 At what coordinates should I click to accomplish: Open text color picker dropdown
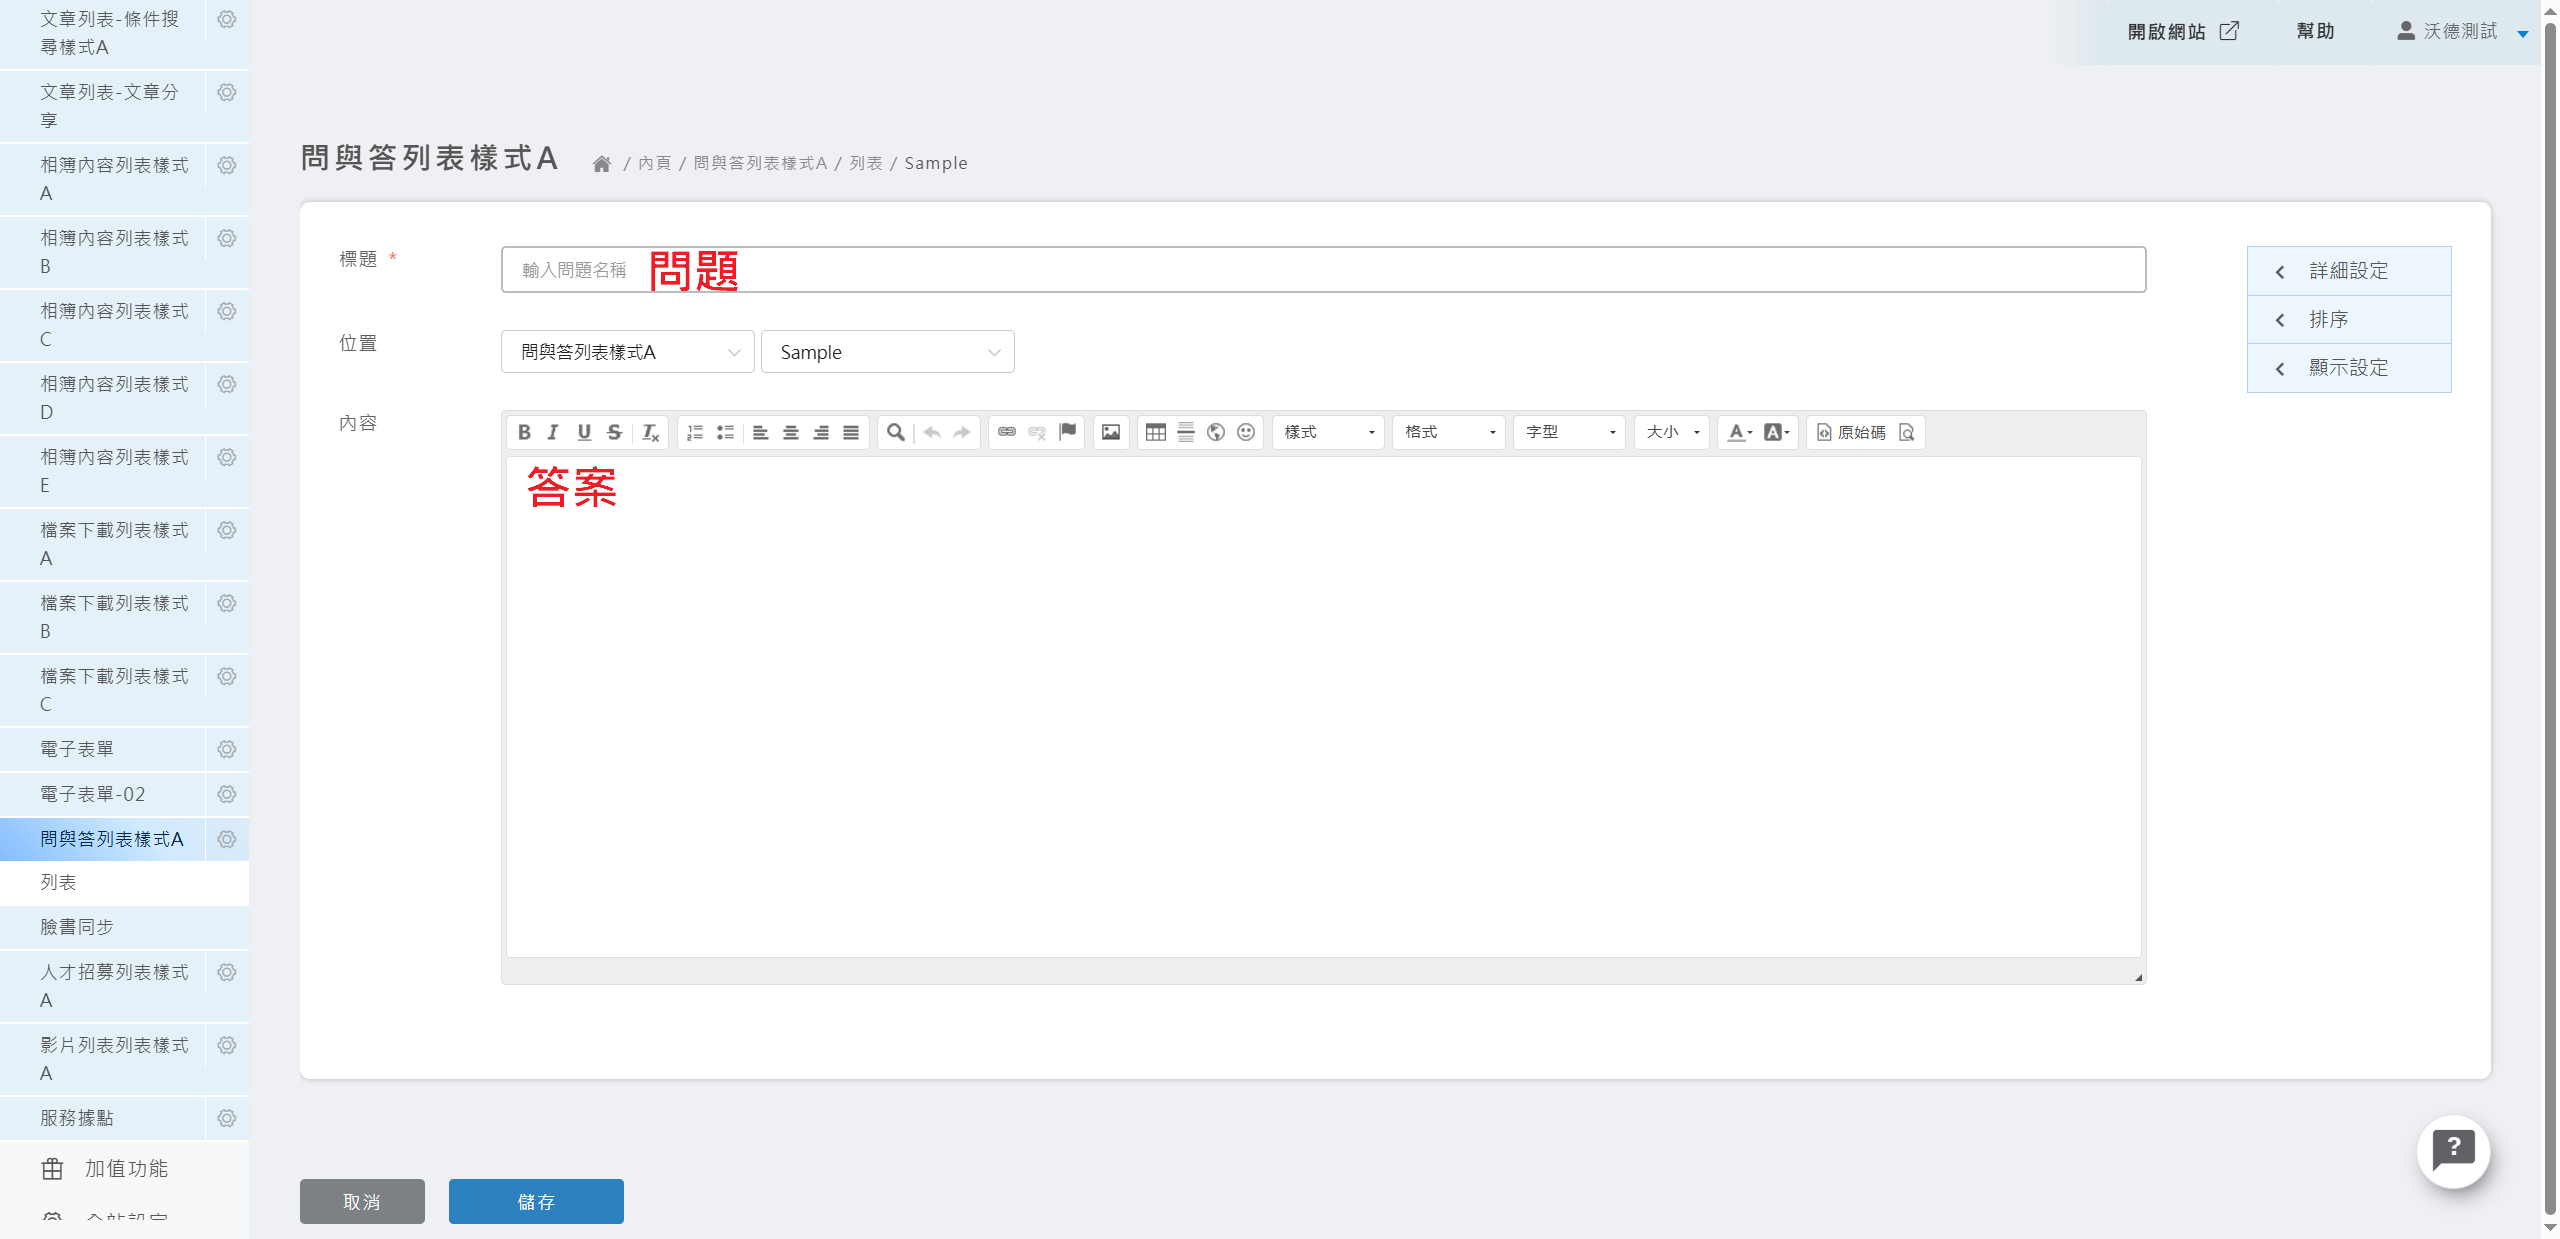pos(1740,432)
